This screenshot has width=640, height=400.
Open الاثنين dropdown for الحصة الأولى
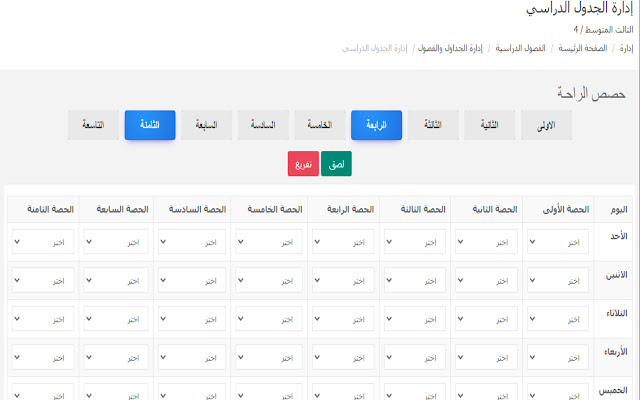coord(558,280)
